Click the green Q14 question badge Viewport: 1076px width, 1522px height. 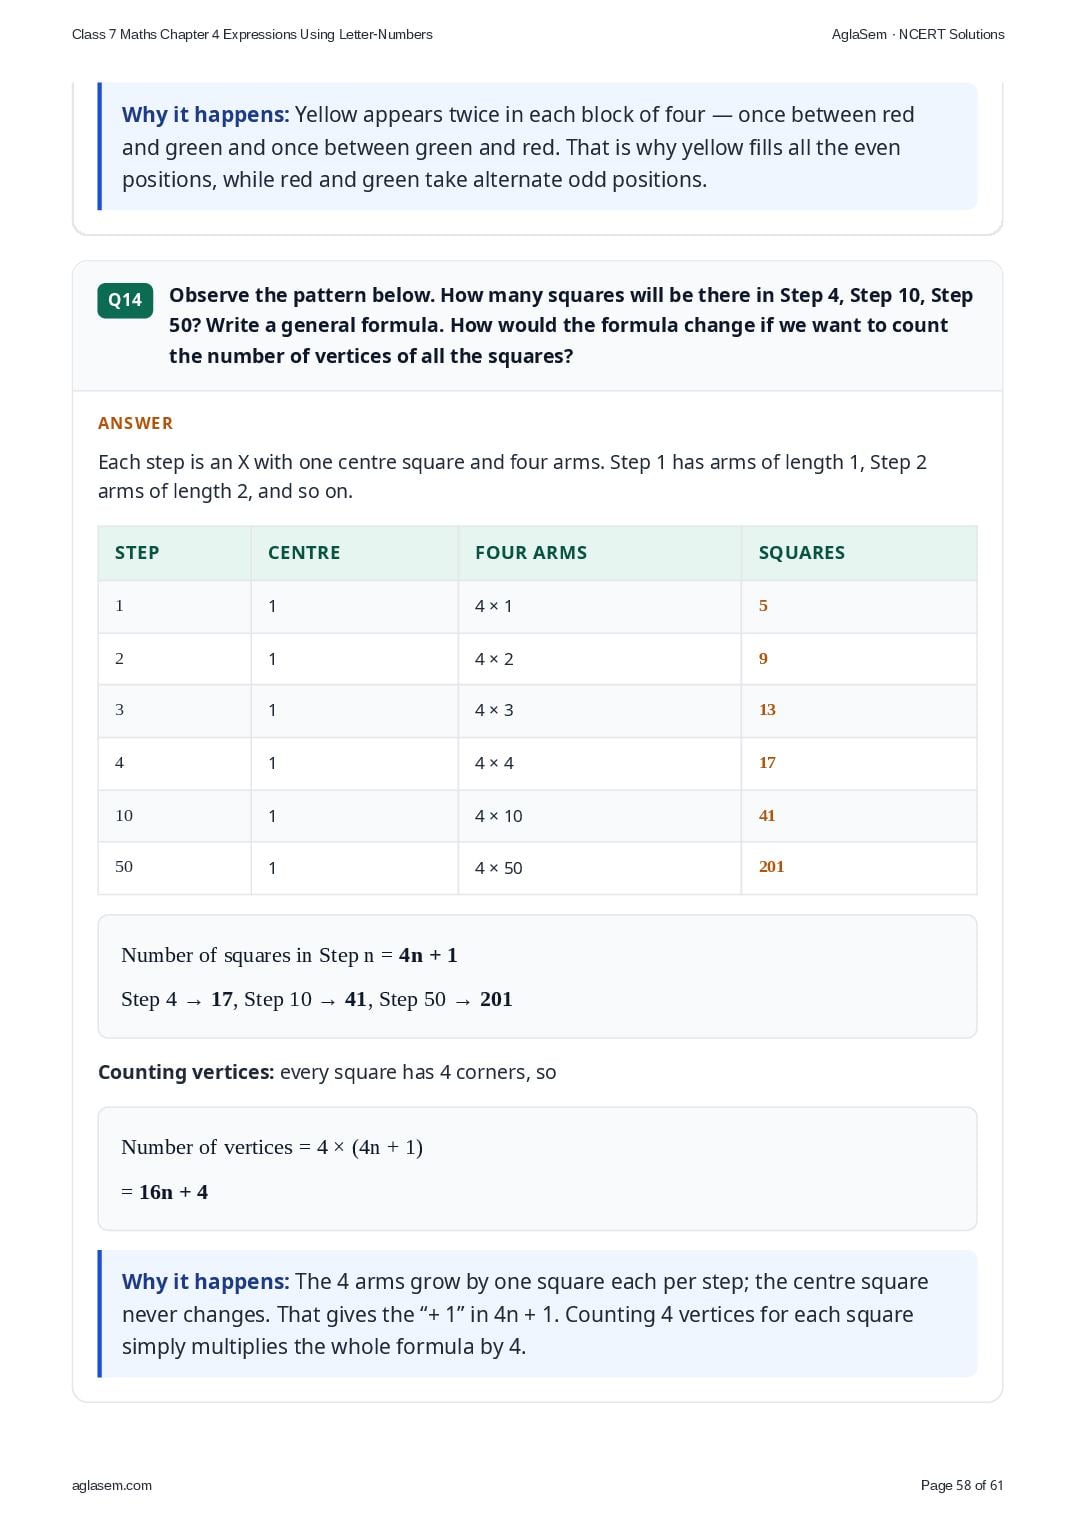point(125,300)
